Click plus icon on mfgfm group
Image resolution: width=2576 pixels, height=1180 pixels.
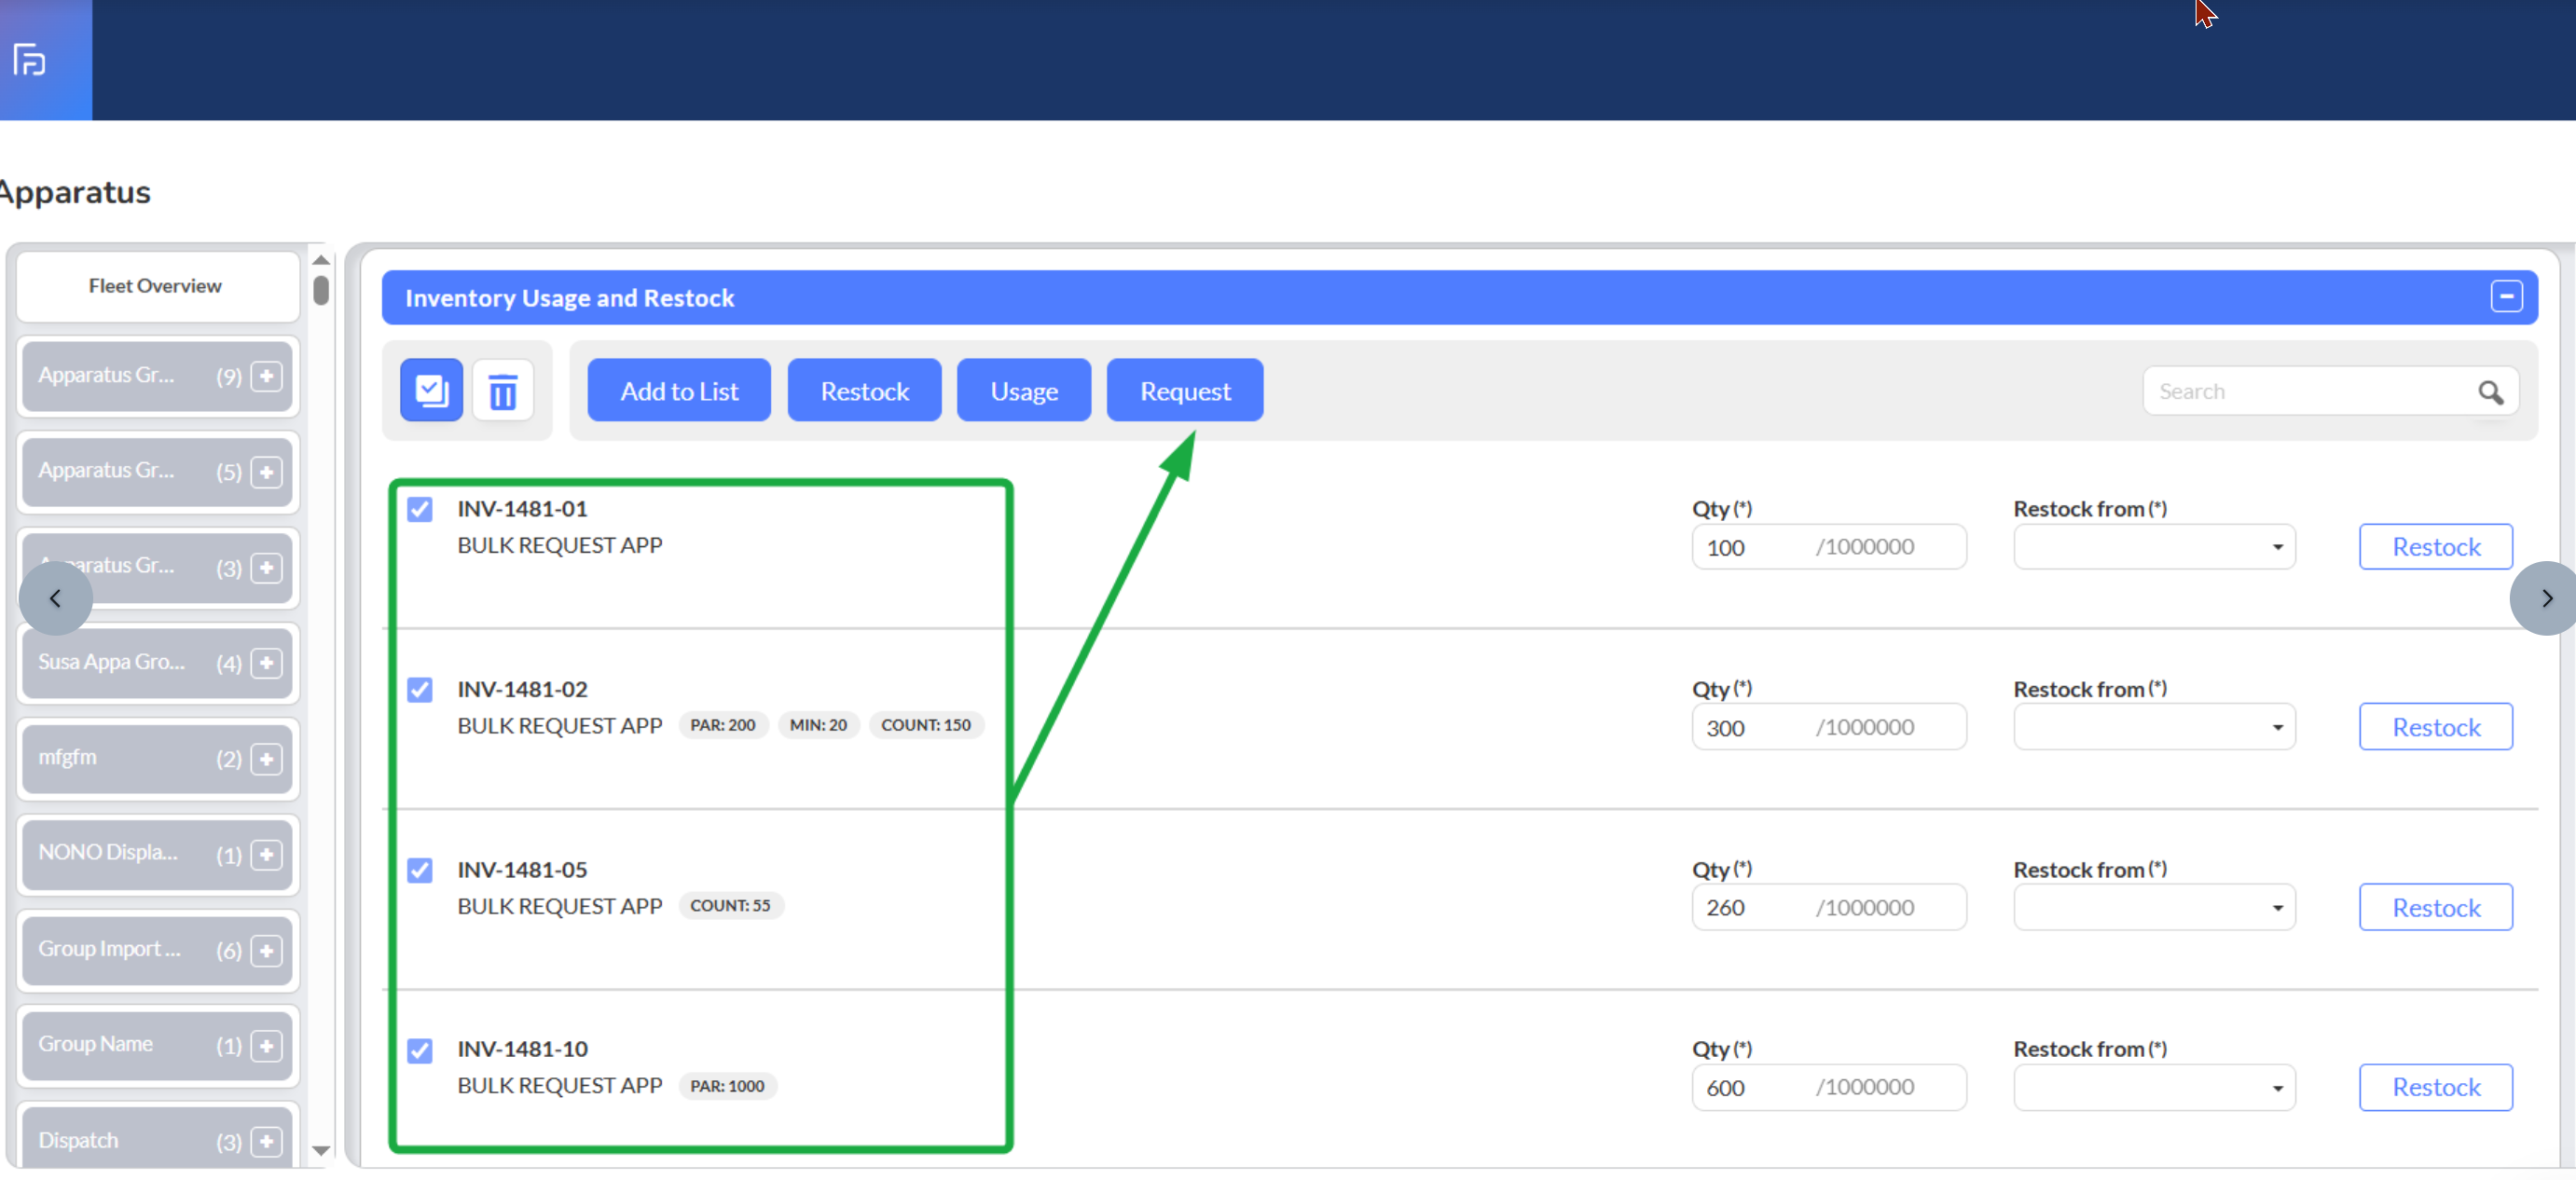266,759
